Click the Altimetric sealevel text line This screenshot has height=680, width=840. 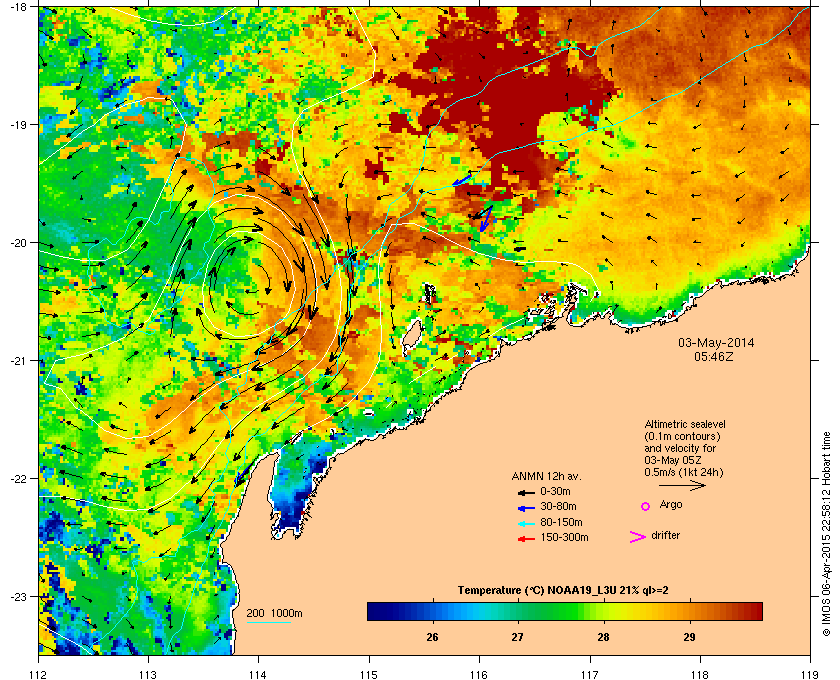pyautogui.click(x=685, y=424)
